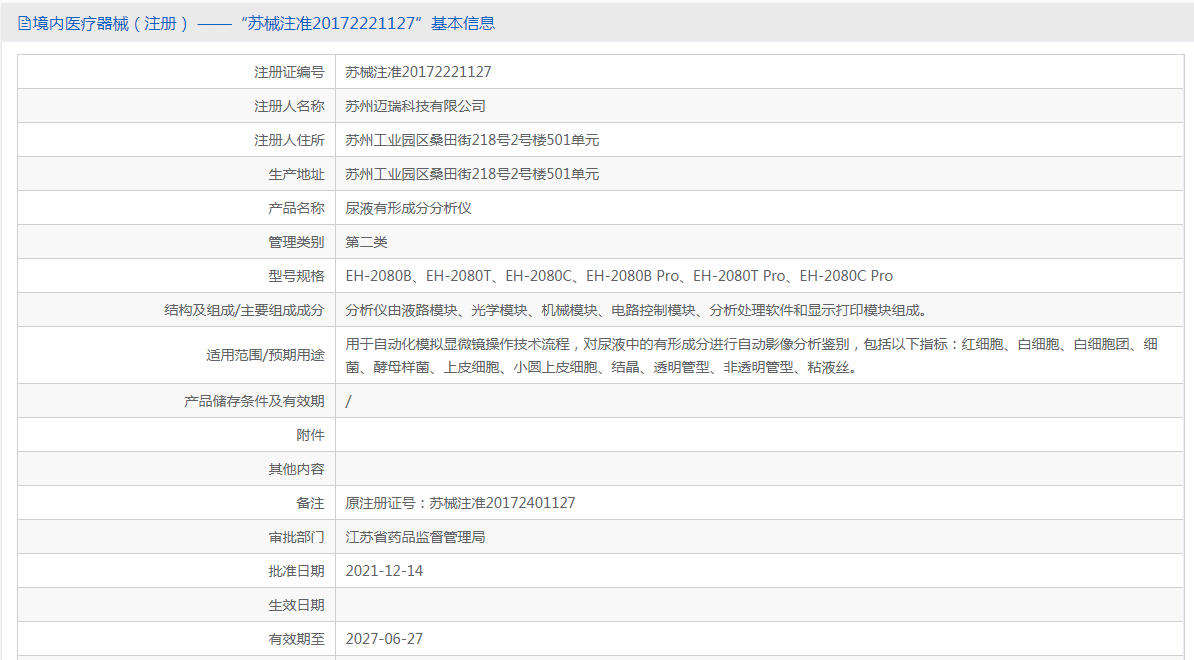Click the label '批准日期'

point(295,571)
